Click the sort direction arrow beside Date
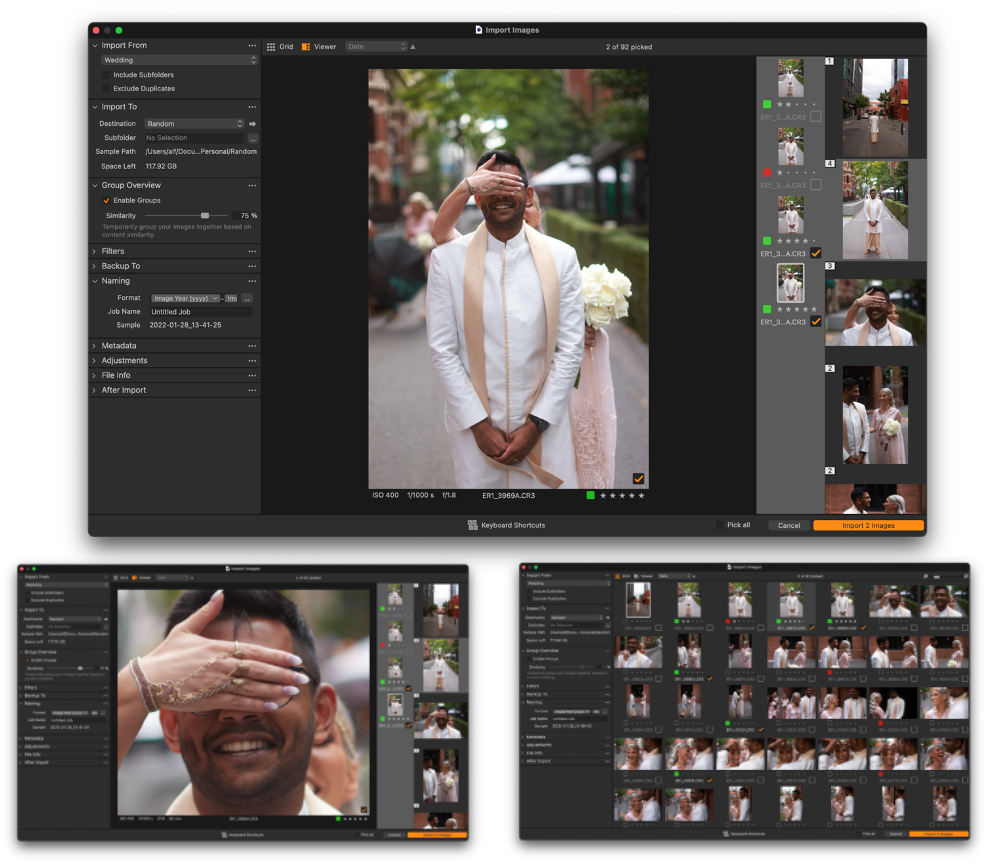Viewport: 988px width, 864px height. click(413, 47)
